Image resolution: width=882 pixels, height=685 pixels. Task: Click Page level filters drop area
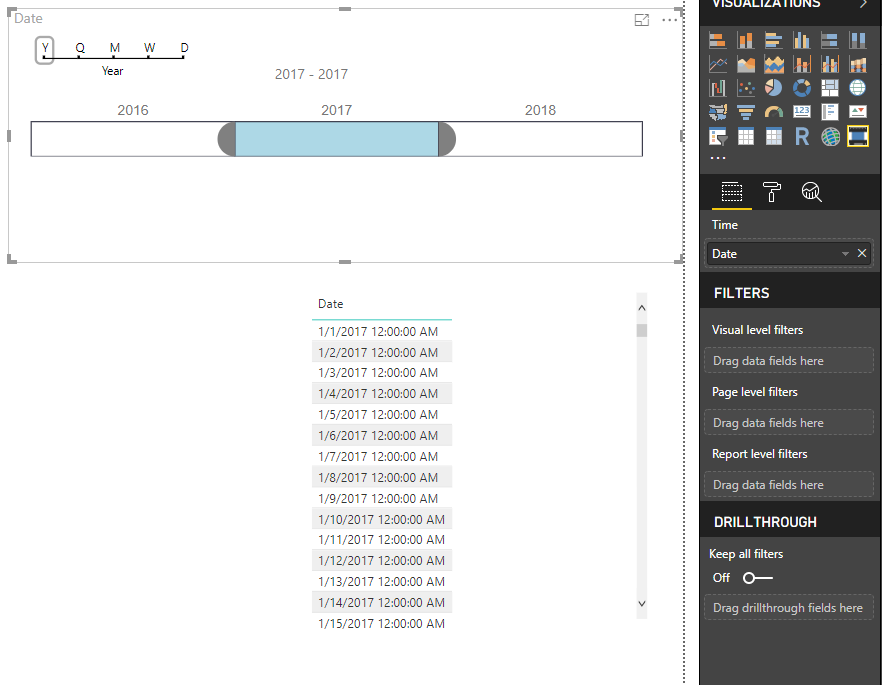tap(789, 422)
